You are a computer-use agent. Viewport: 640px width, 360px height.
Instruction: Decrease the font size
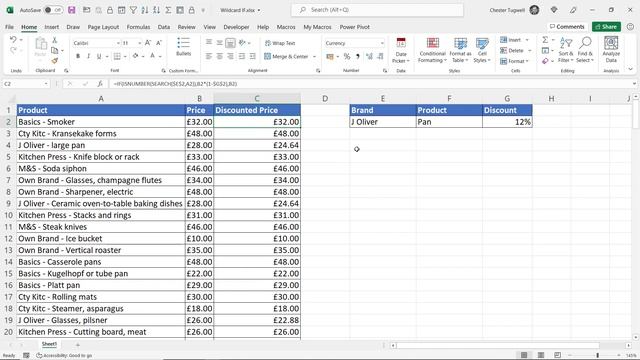coord(159,43)
